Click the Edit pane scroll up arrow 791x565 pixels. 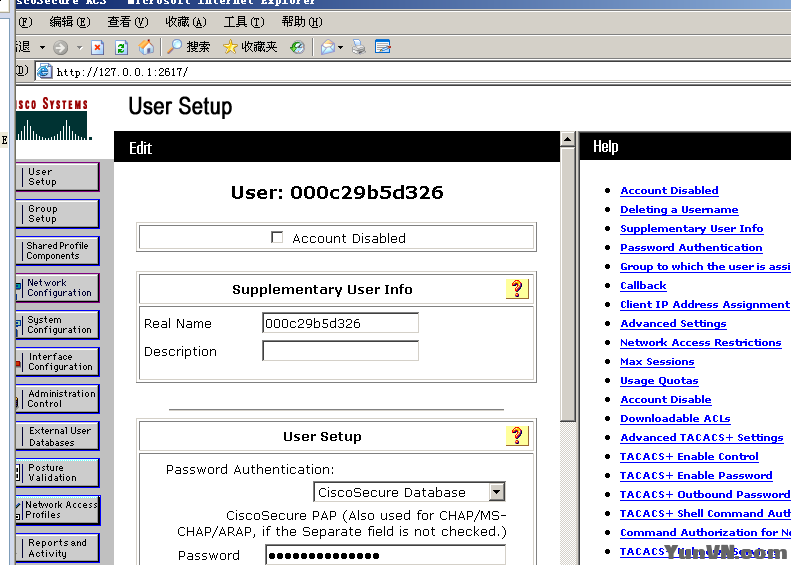point(568,139)
